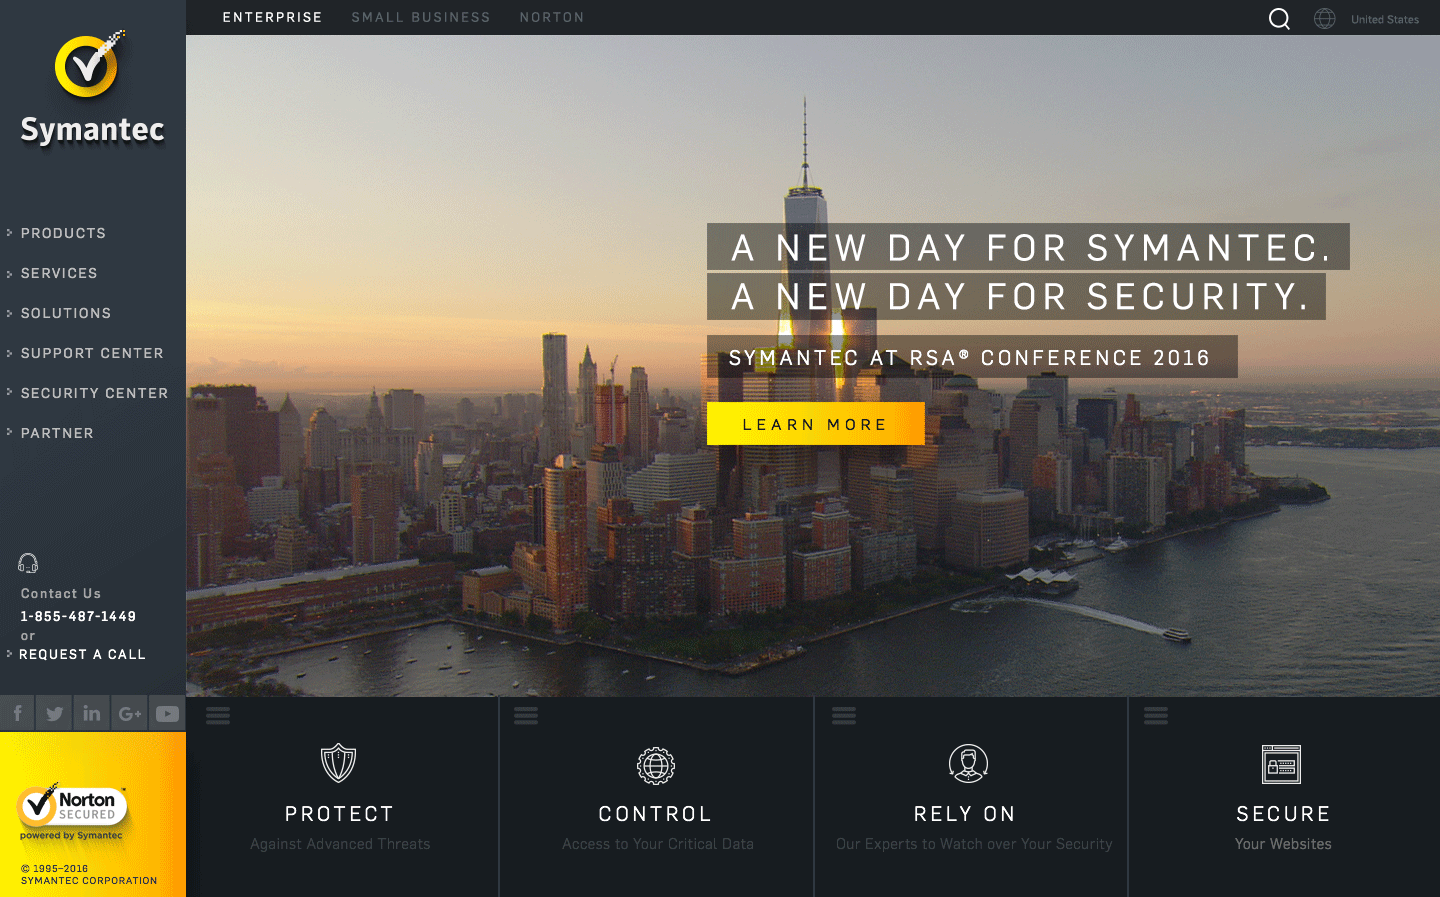Switch to the Norton tab
Viewport: 1440px width, 897px height.
[x=552, y=17]
